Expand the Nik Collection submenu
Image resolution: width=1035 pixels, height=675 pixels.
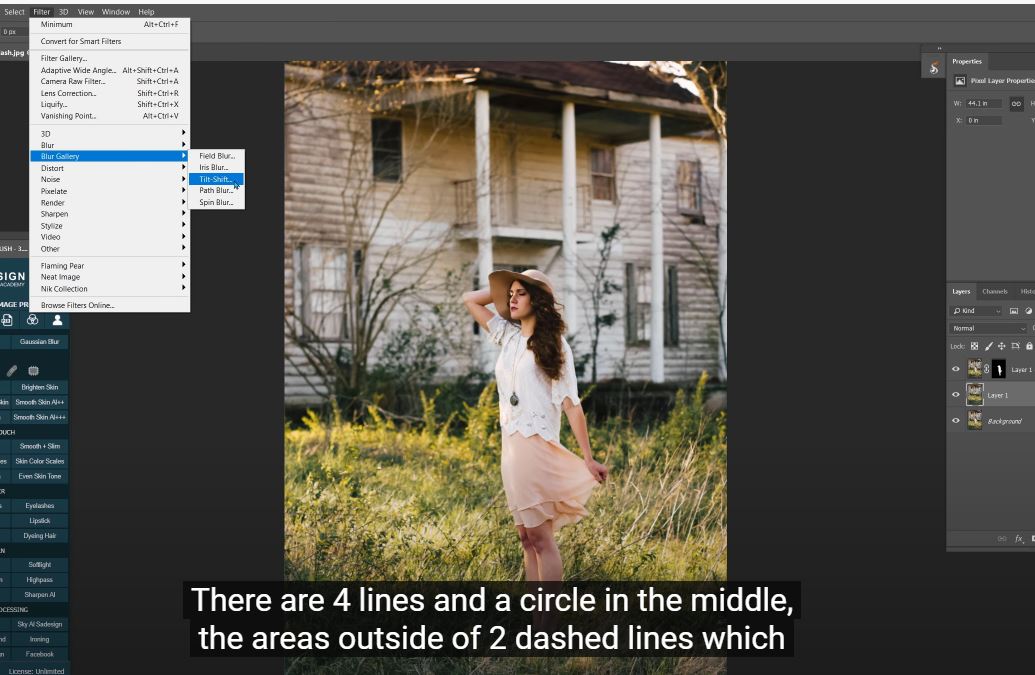pos(110,289)
